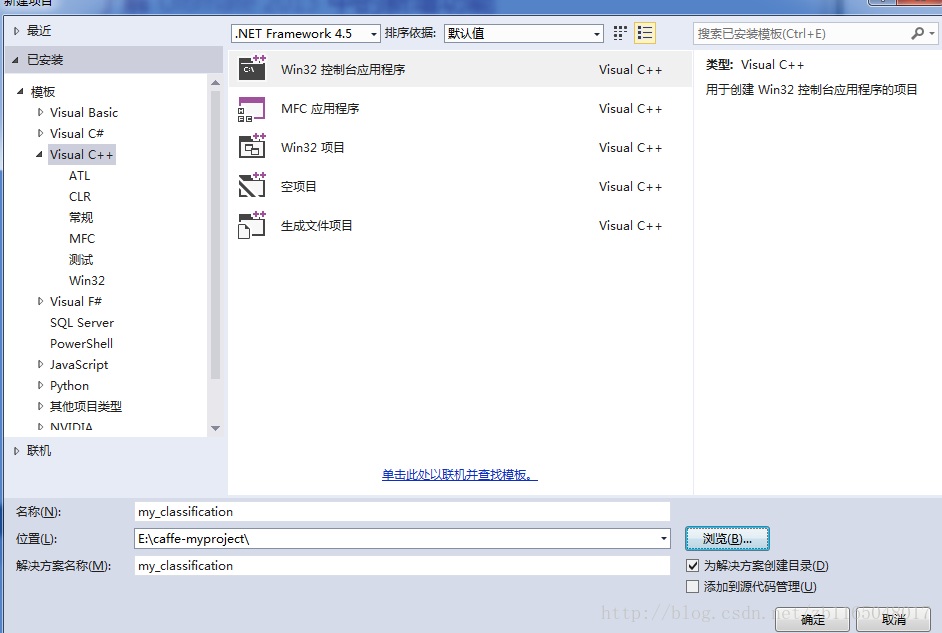Expand the 其他项目类型 node arrow
Viewport: 942px width, 633px height.
coord(40,407)
